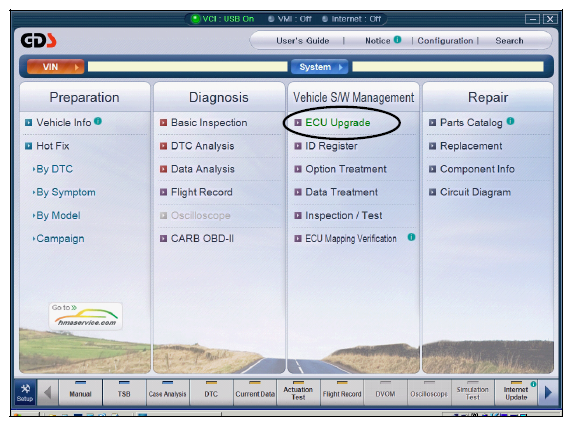This screenshot has height=426, width=572.
Task: Click the VMI Off status indicator
Action: [290, 19]
